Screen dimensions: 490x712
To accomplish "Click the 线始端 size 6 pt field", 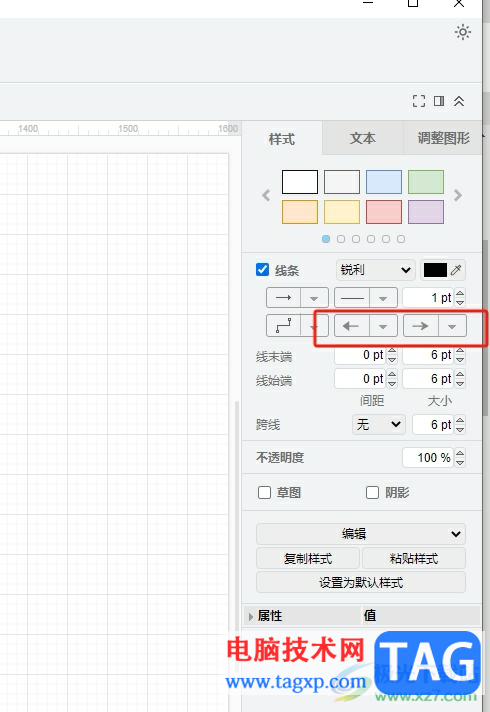I will click(428, 378).
